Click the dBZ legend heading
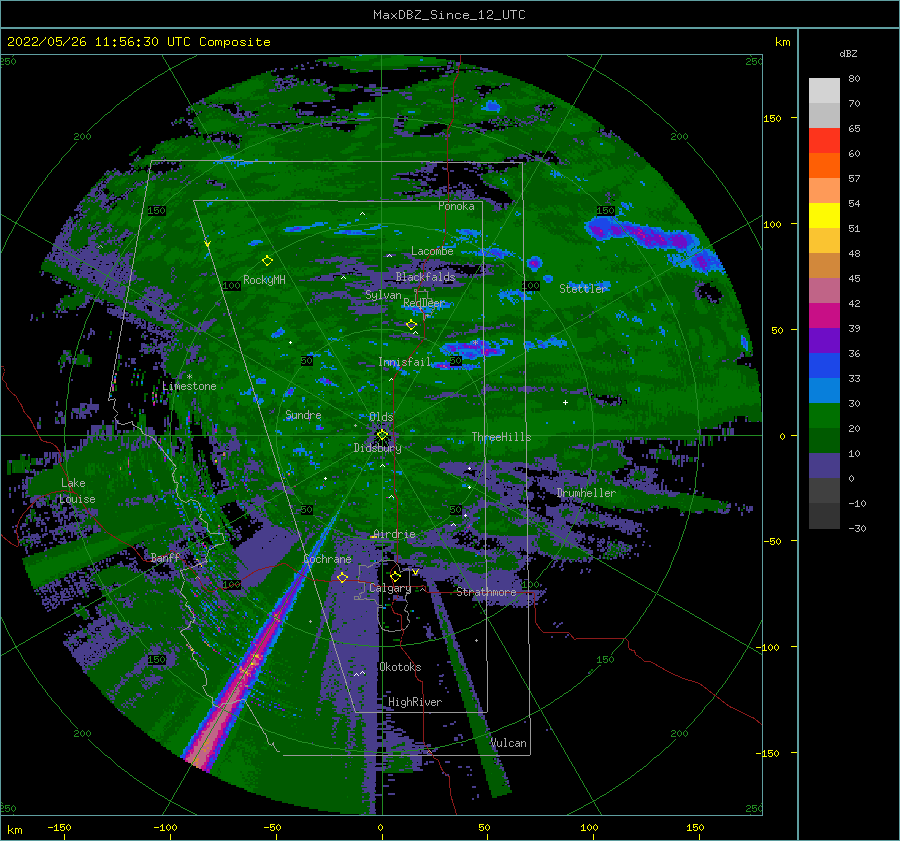The image size is (900, 841). point(848,53)
